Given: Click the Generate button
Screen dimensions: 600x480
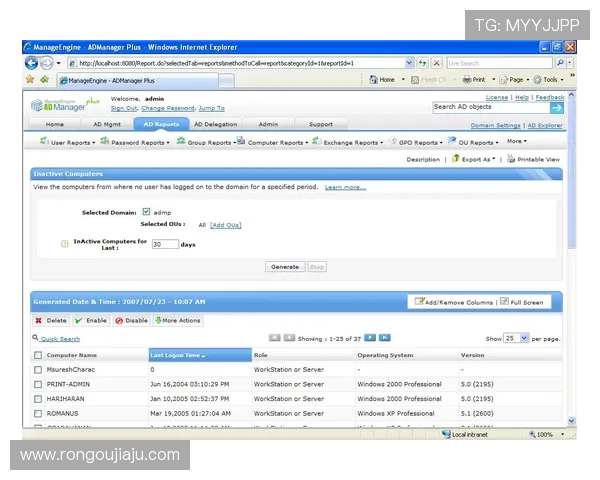Looking at the screenshot, I should tap(285, 267).
